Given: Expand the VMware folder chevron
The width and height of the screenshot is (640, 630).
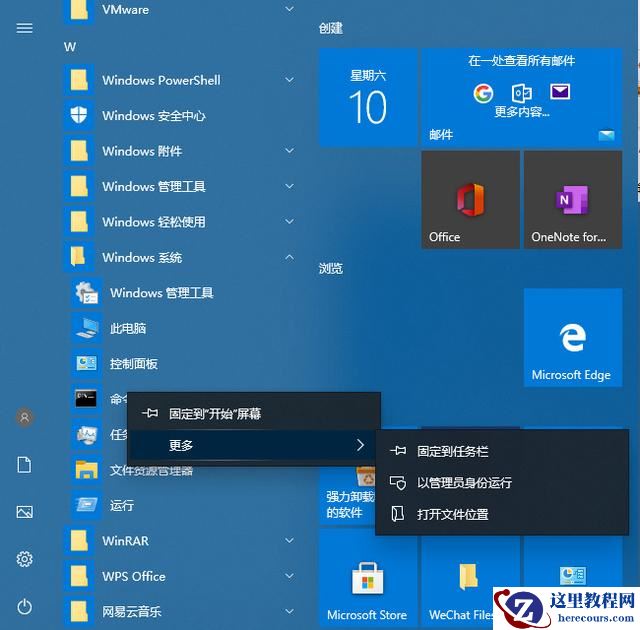Looking at the screenshot, I should 289,9.
